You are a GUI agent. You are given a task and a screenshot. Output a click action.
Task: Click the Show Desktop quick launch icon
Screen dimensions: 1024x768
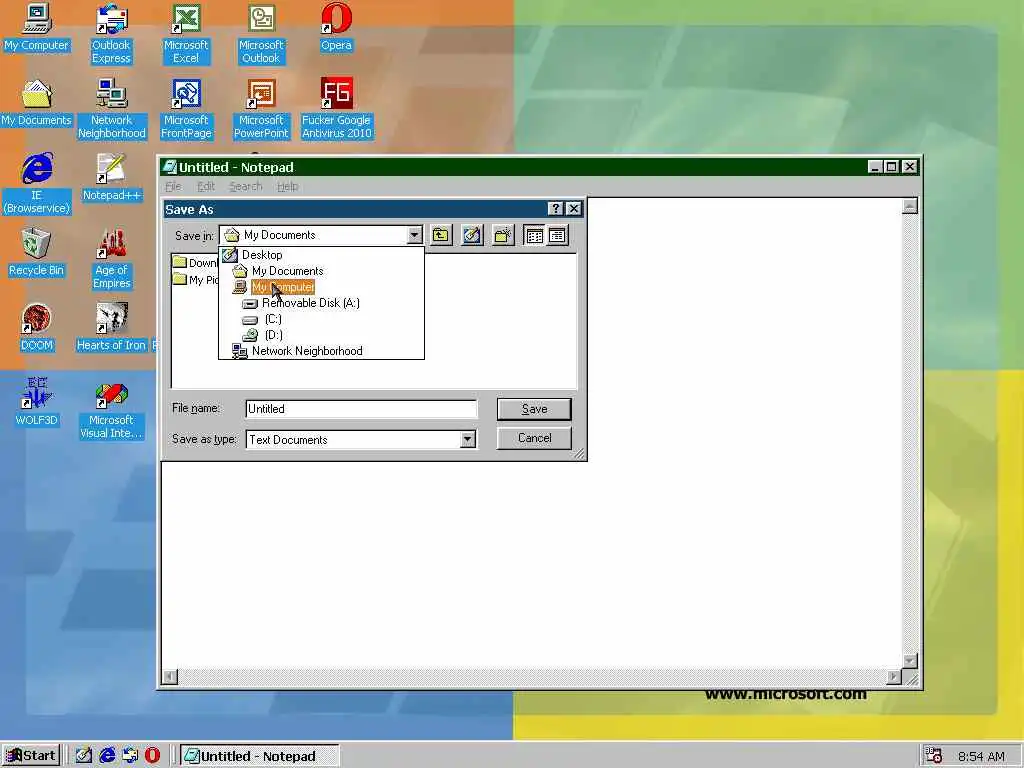pyautogui.click(x=84, y=756)
